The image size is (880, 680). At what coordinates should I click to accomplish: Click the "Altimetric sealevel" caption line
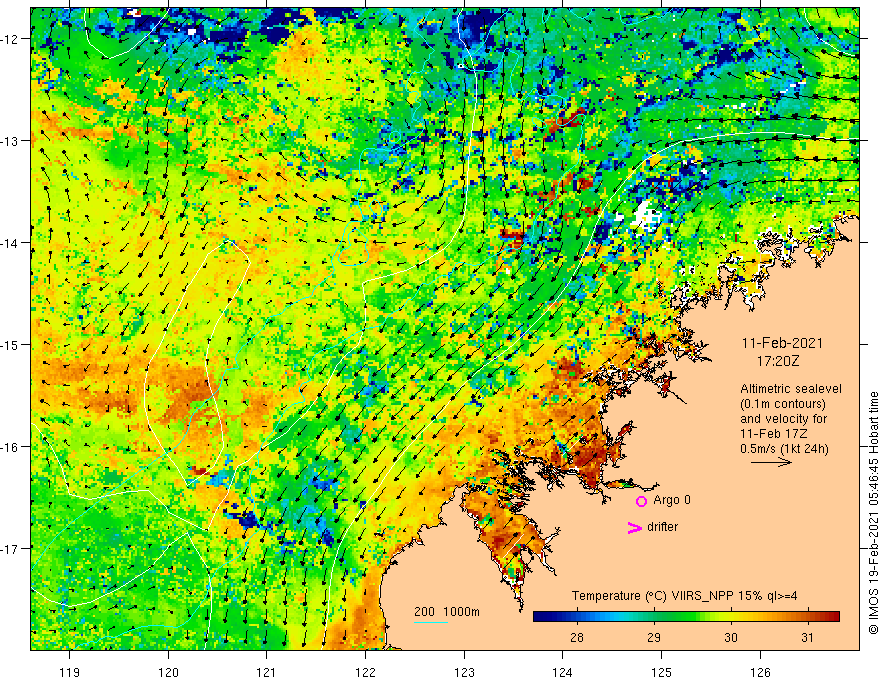pyautogui.click(x=791, y=389)
